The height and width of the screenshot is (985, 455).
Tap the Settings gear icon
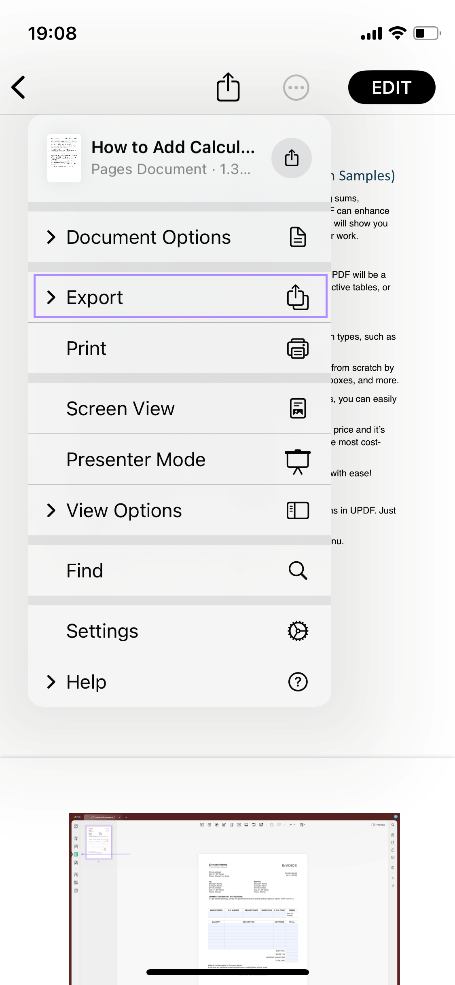pos(298,631)
